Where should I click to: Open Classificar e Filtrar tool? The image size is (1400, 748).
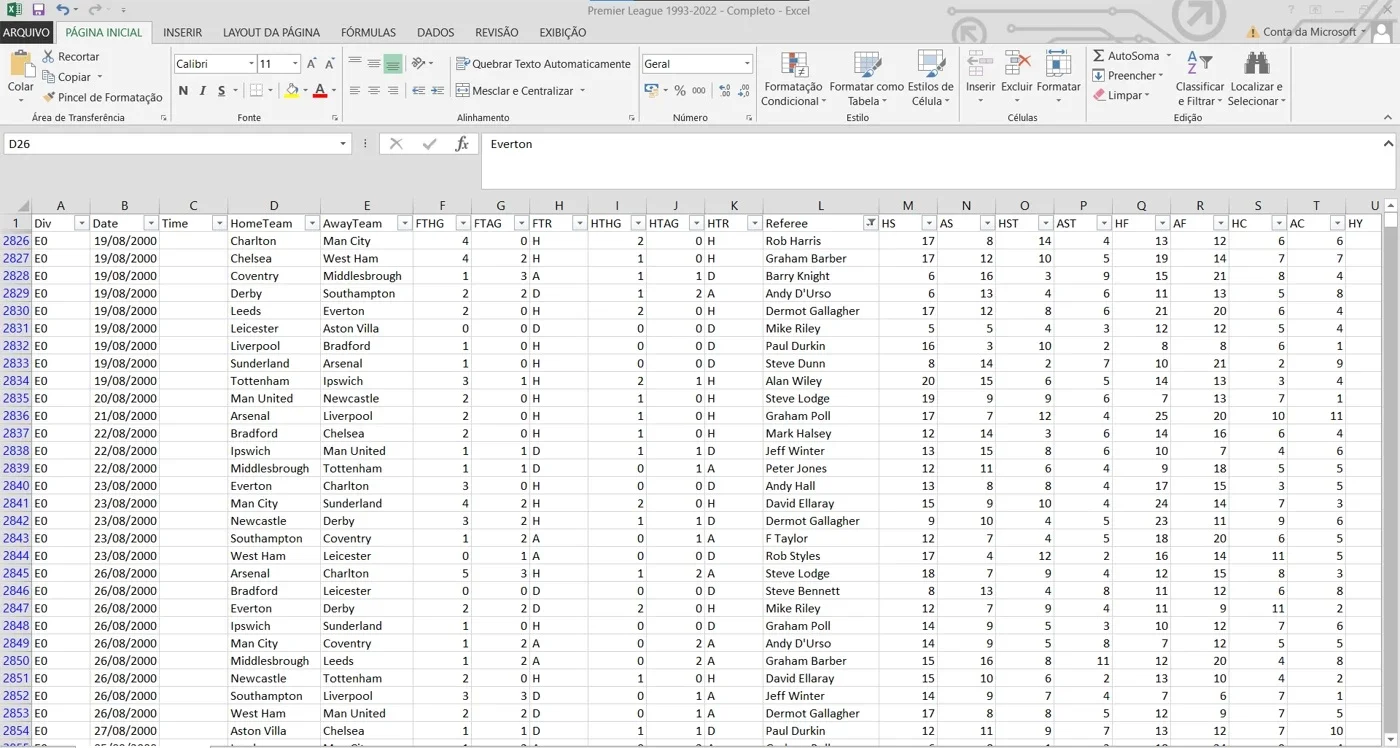pyautogui.click(x=1200, y=80)
